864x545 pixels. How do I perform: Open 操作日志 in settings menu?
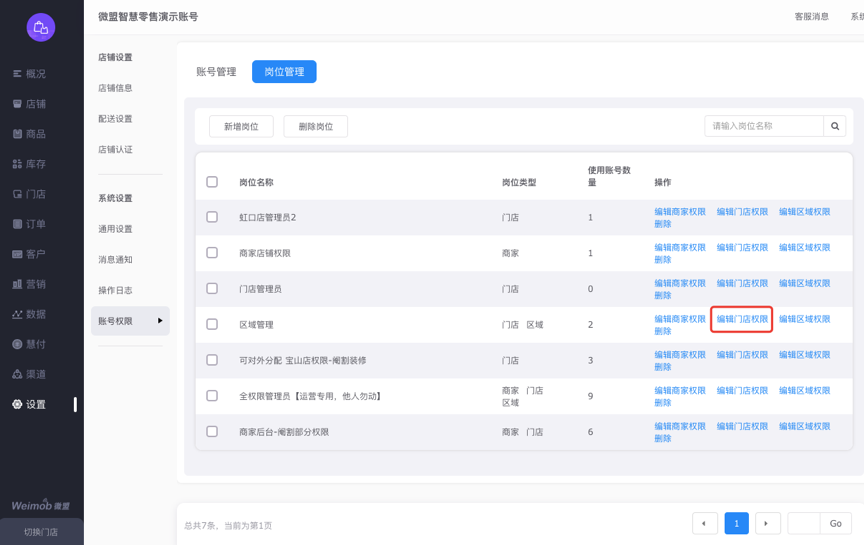pos(115,290)
